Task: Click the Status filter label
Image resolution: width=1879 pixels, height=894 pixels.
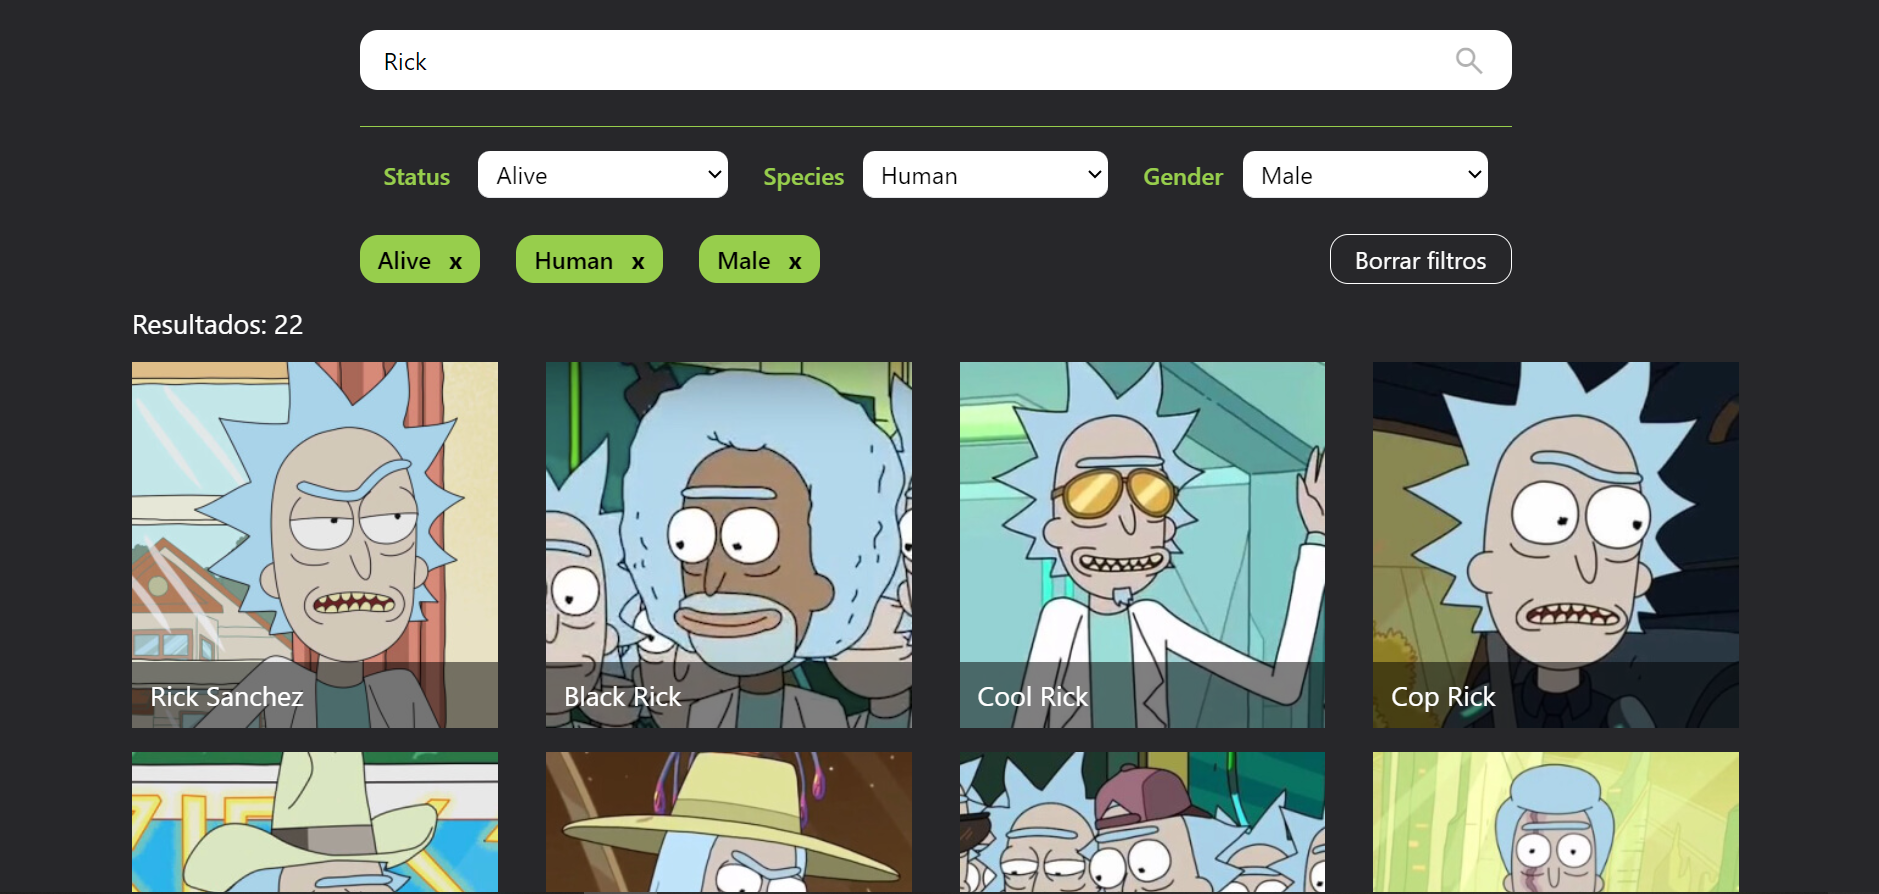Action: click(x=416, y=177)
